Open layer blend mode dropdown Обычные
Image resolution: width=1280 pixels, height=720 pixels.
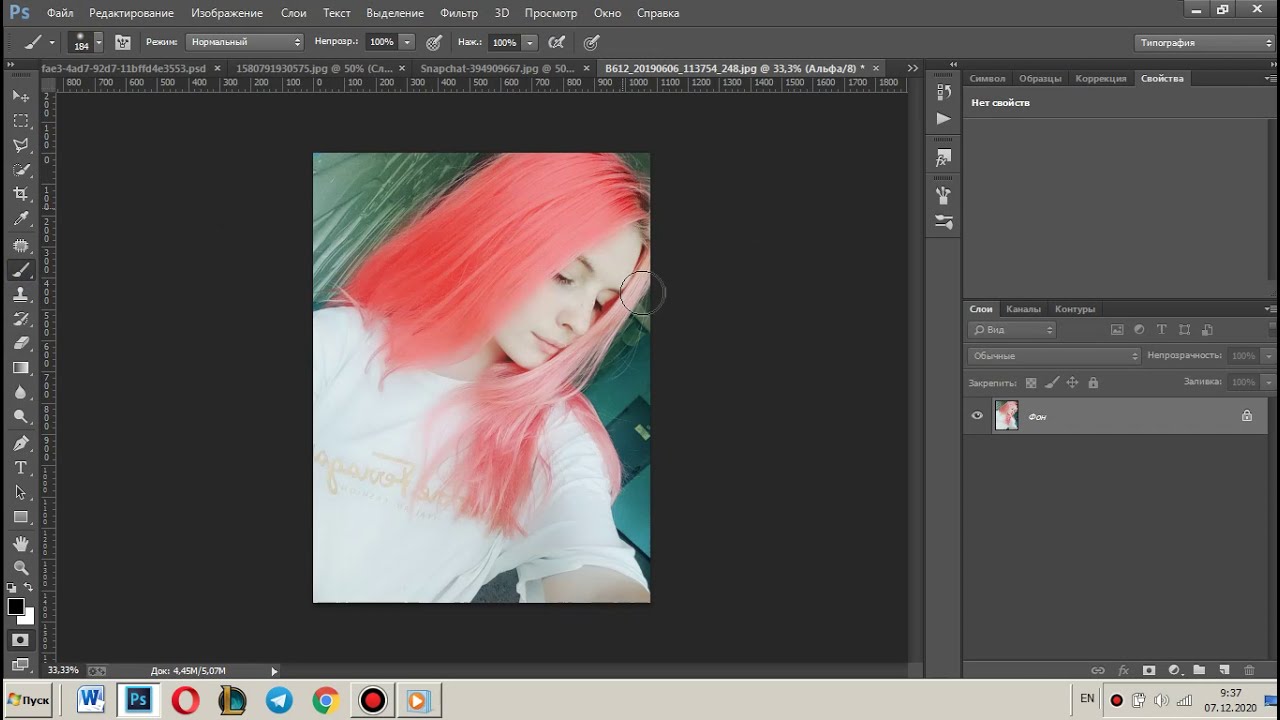coord(1054,356)
